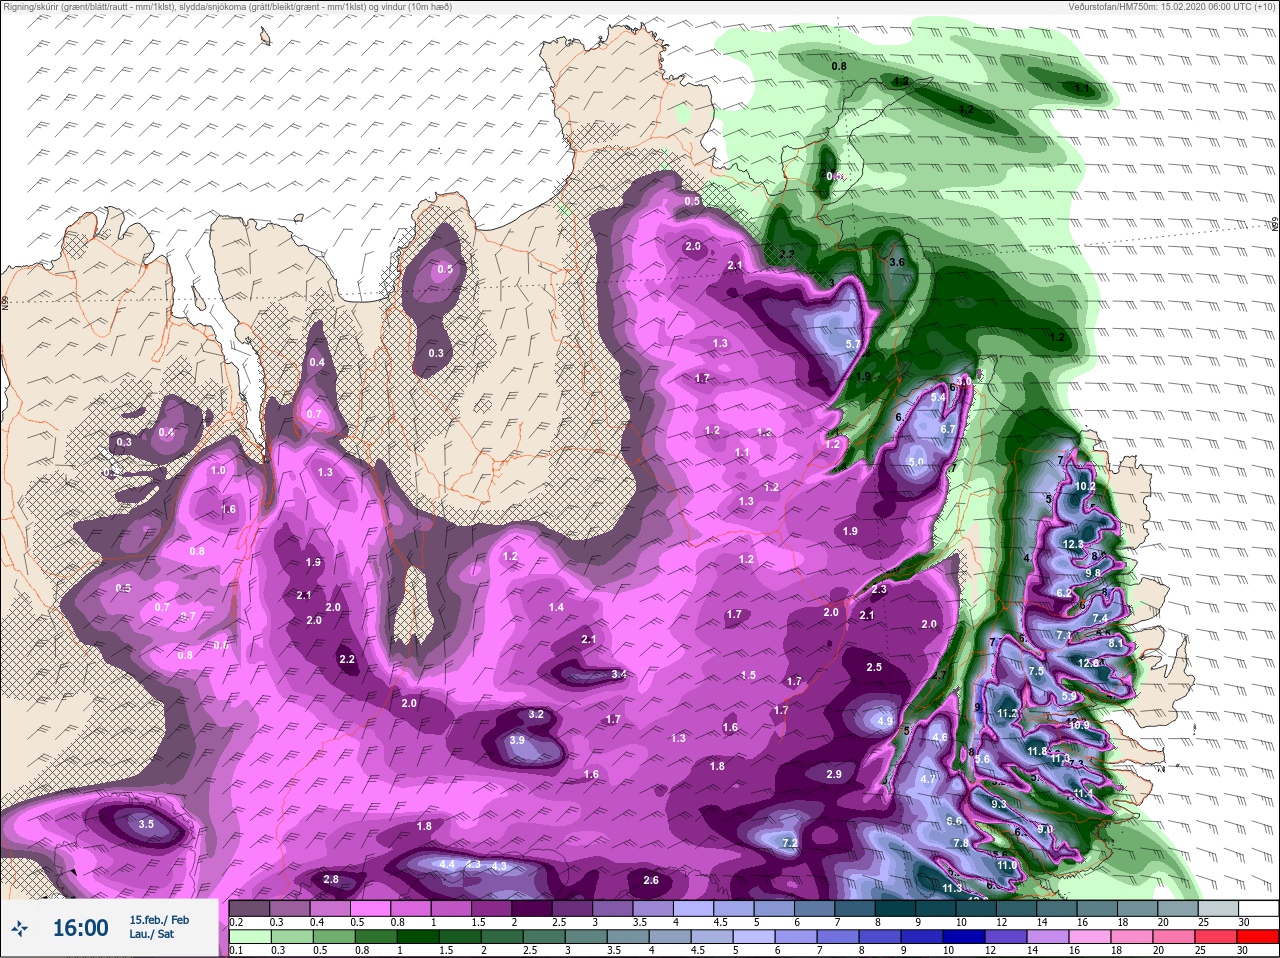
Task: Click the 6.7 precipitation value
Action: pyautogui.click(x=948, y=430)
